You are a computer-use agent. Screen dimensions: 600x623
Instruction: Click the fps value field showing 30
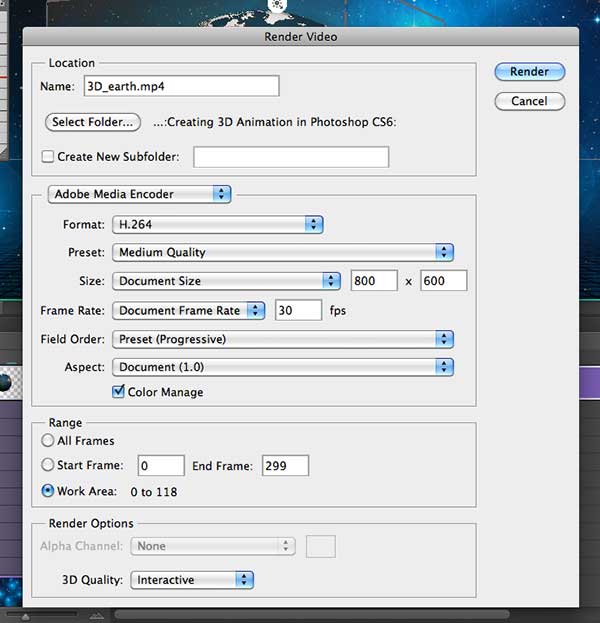(298, 310)
